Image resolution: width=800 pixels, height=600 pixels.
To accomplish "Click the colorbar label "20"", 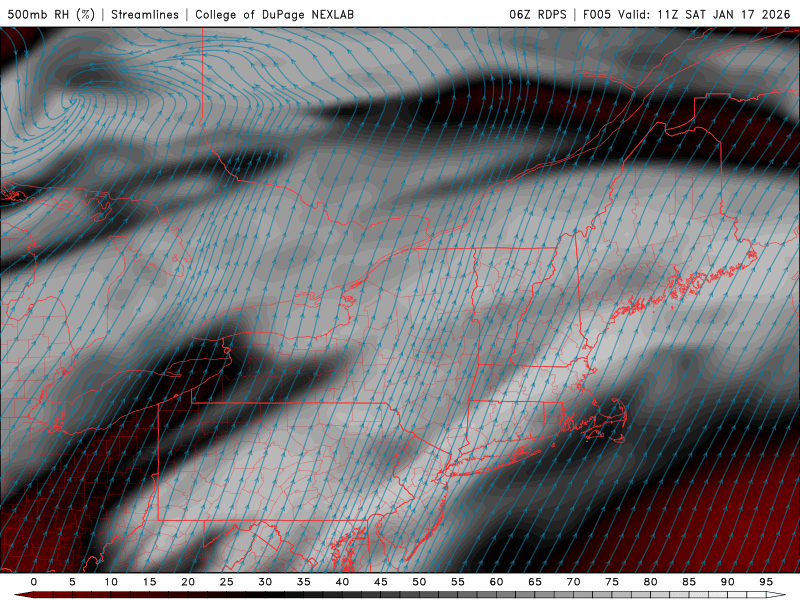I will pos(188,582).
